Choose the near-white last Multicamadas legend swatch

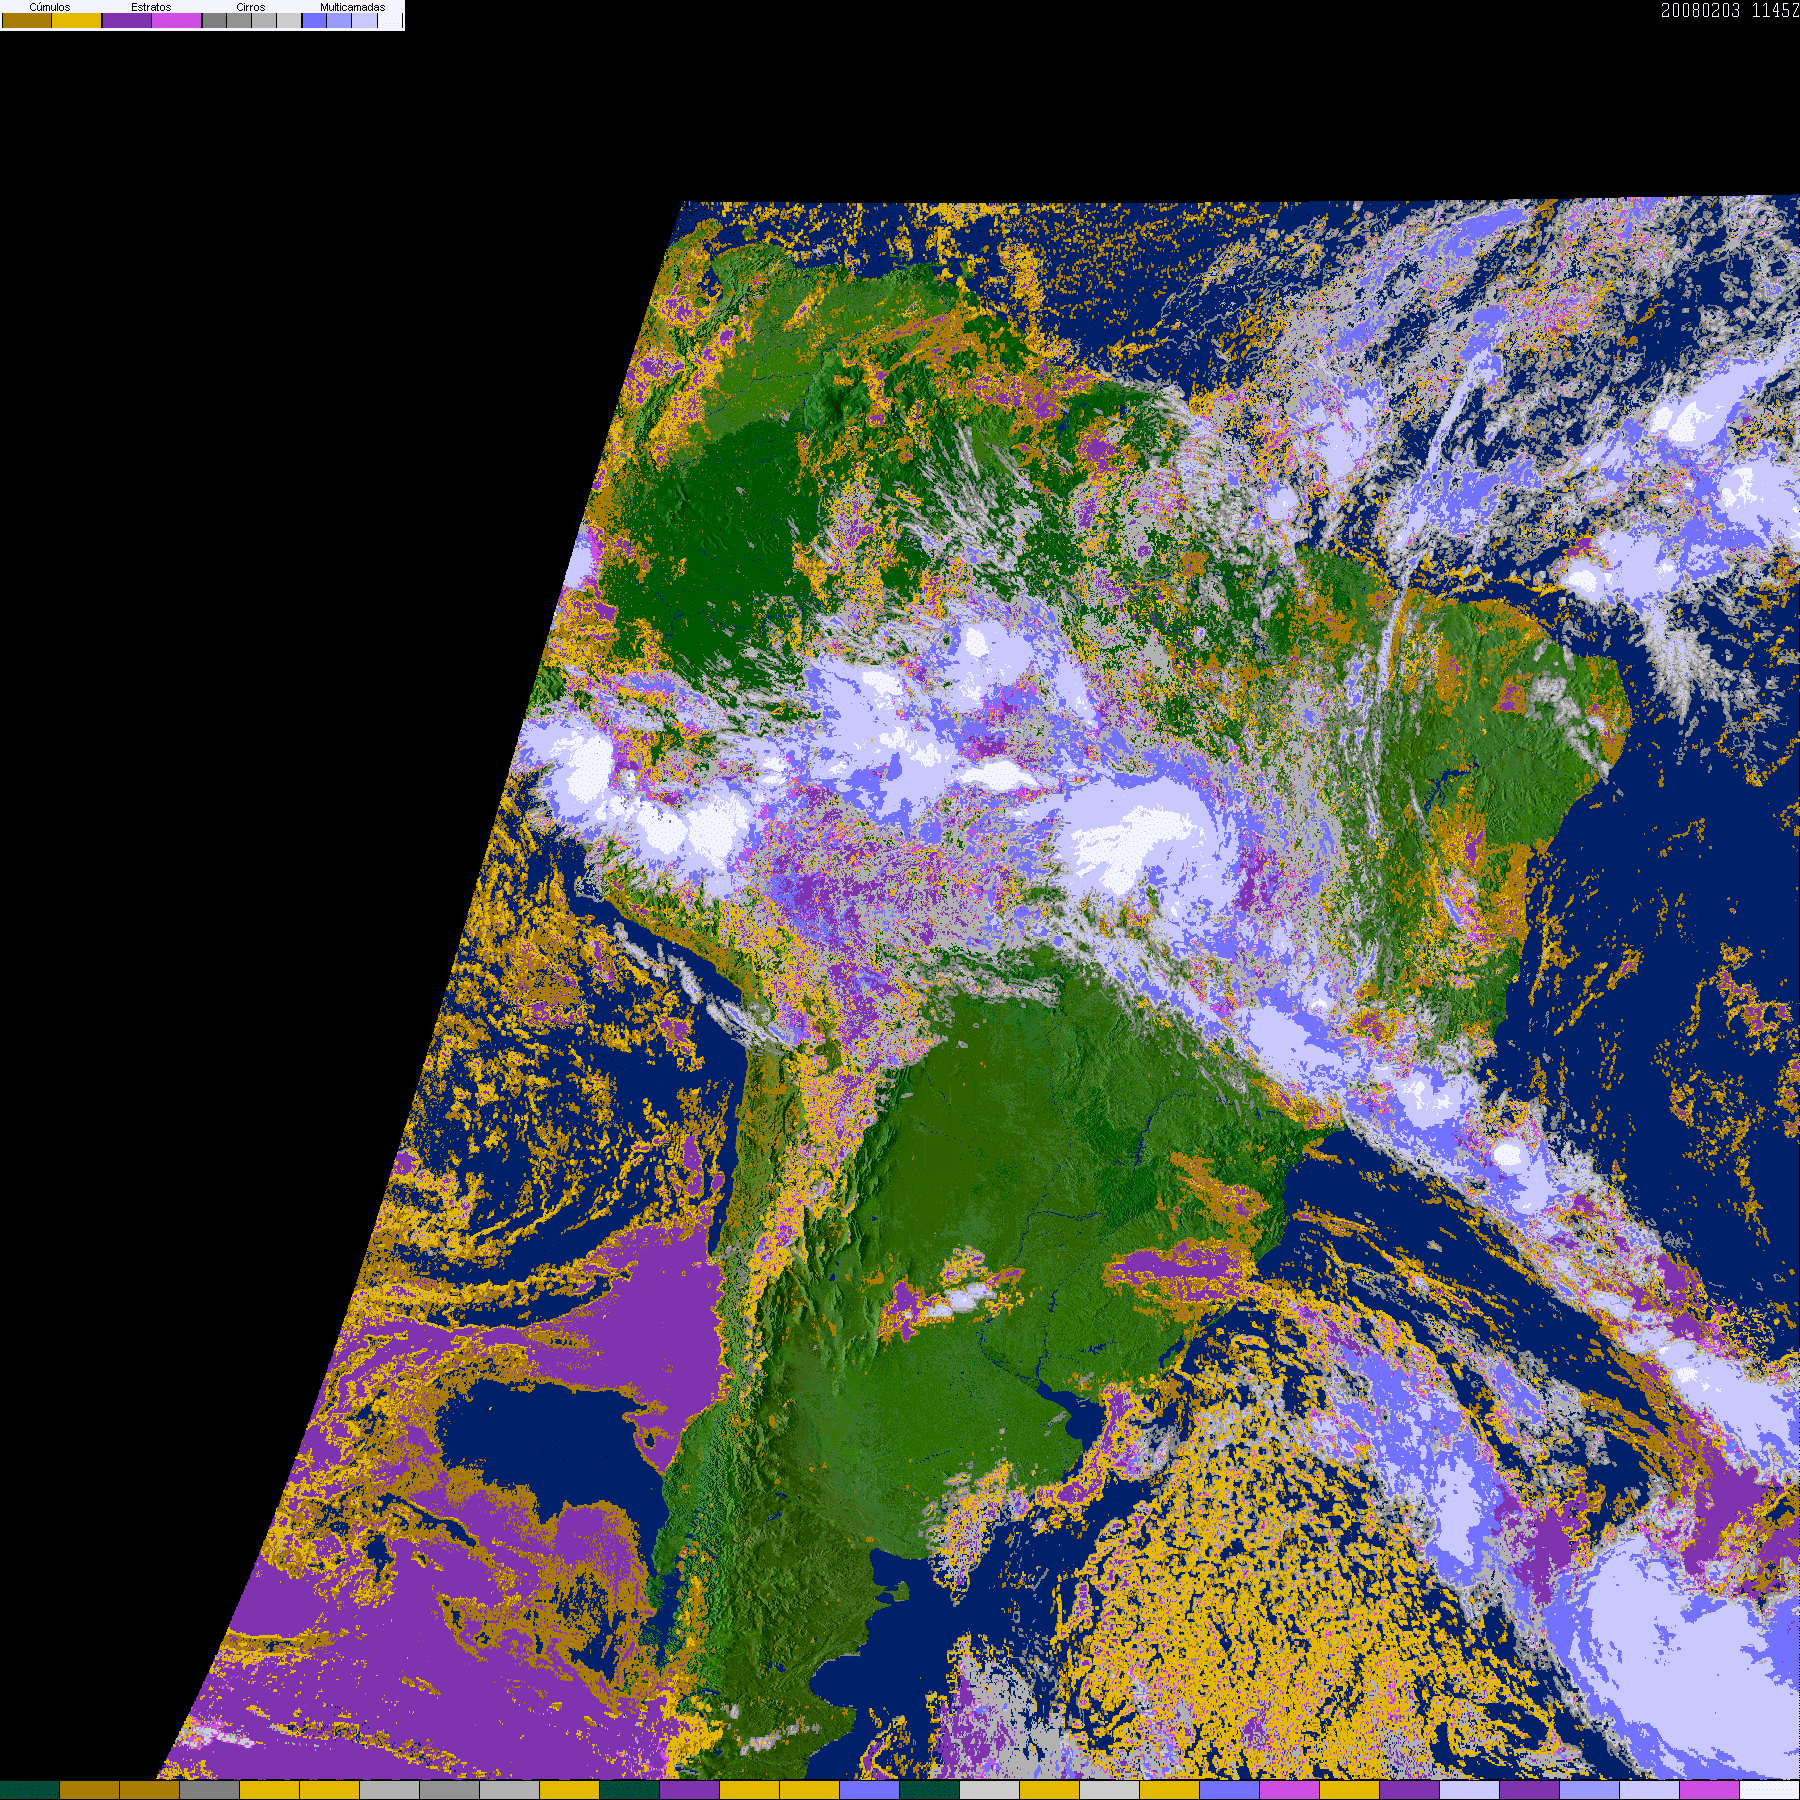point(390,20)
